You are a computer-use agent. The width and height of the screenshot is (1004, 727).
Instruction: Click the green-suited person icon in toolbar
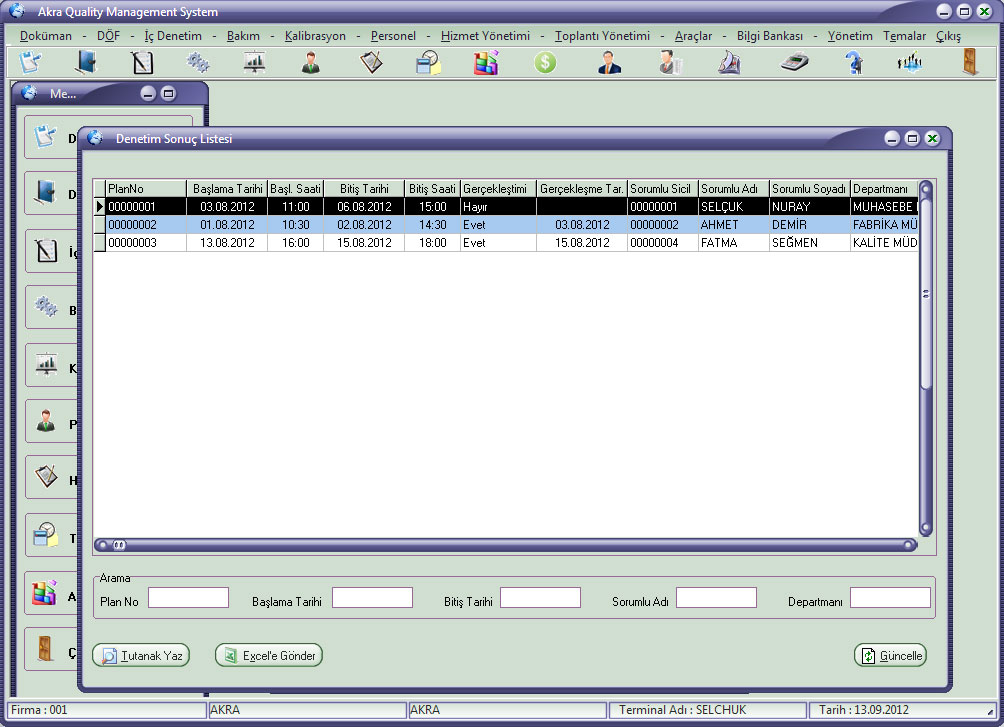click(x=311, y=63)
